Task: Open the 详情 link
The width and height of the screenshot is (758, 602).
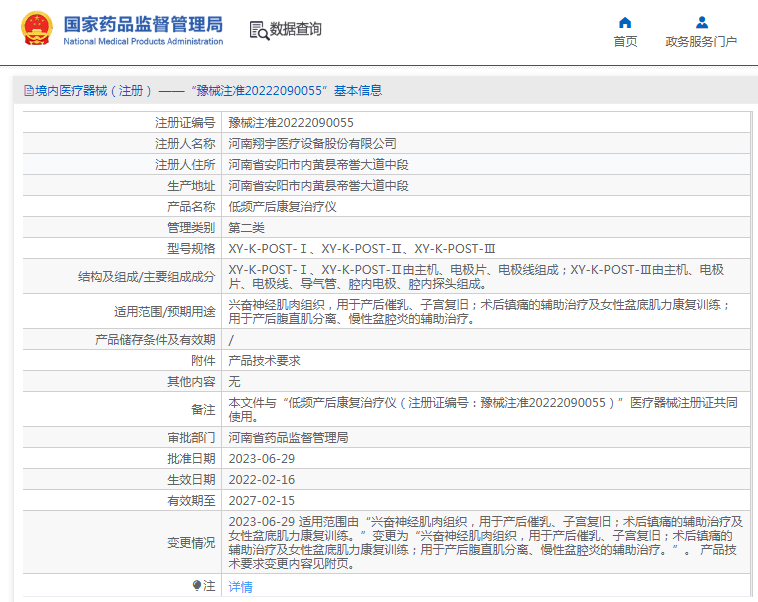Action: (240, 587)
